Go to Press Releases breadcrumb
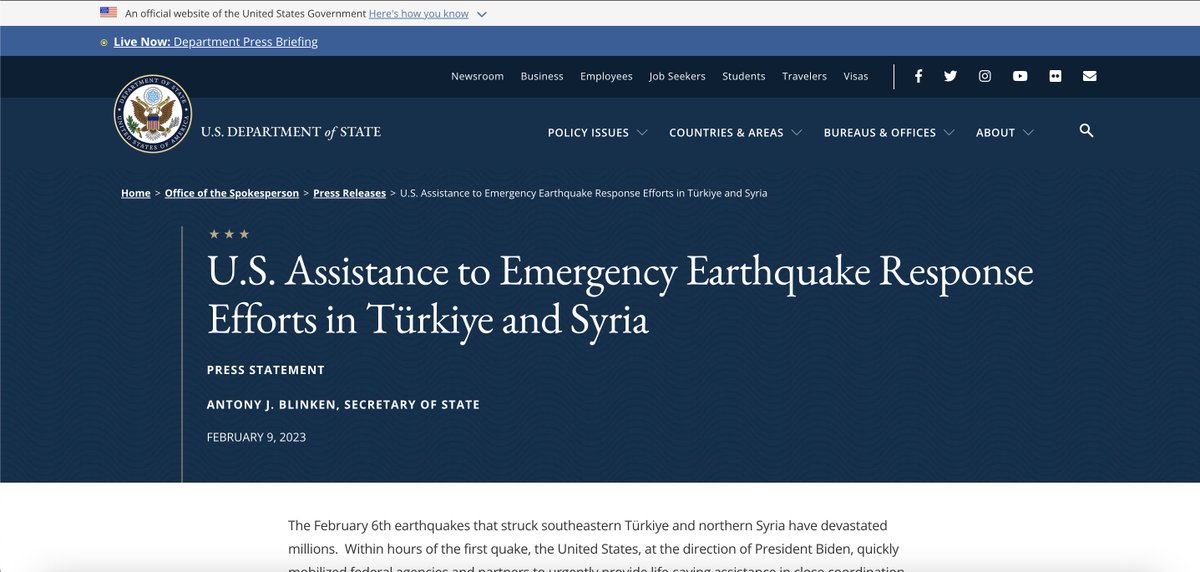Viewport: 1200px width, 572px height. (349, 193)
